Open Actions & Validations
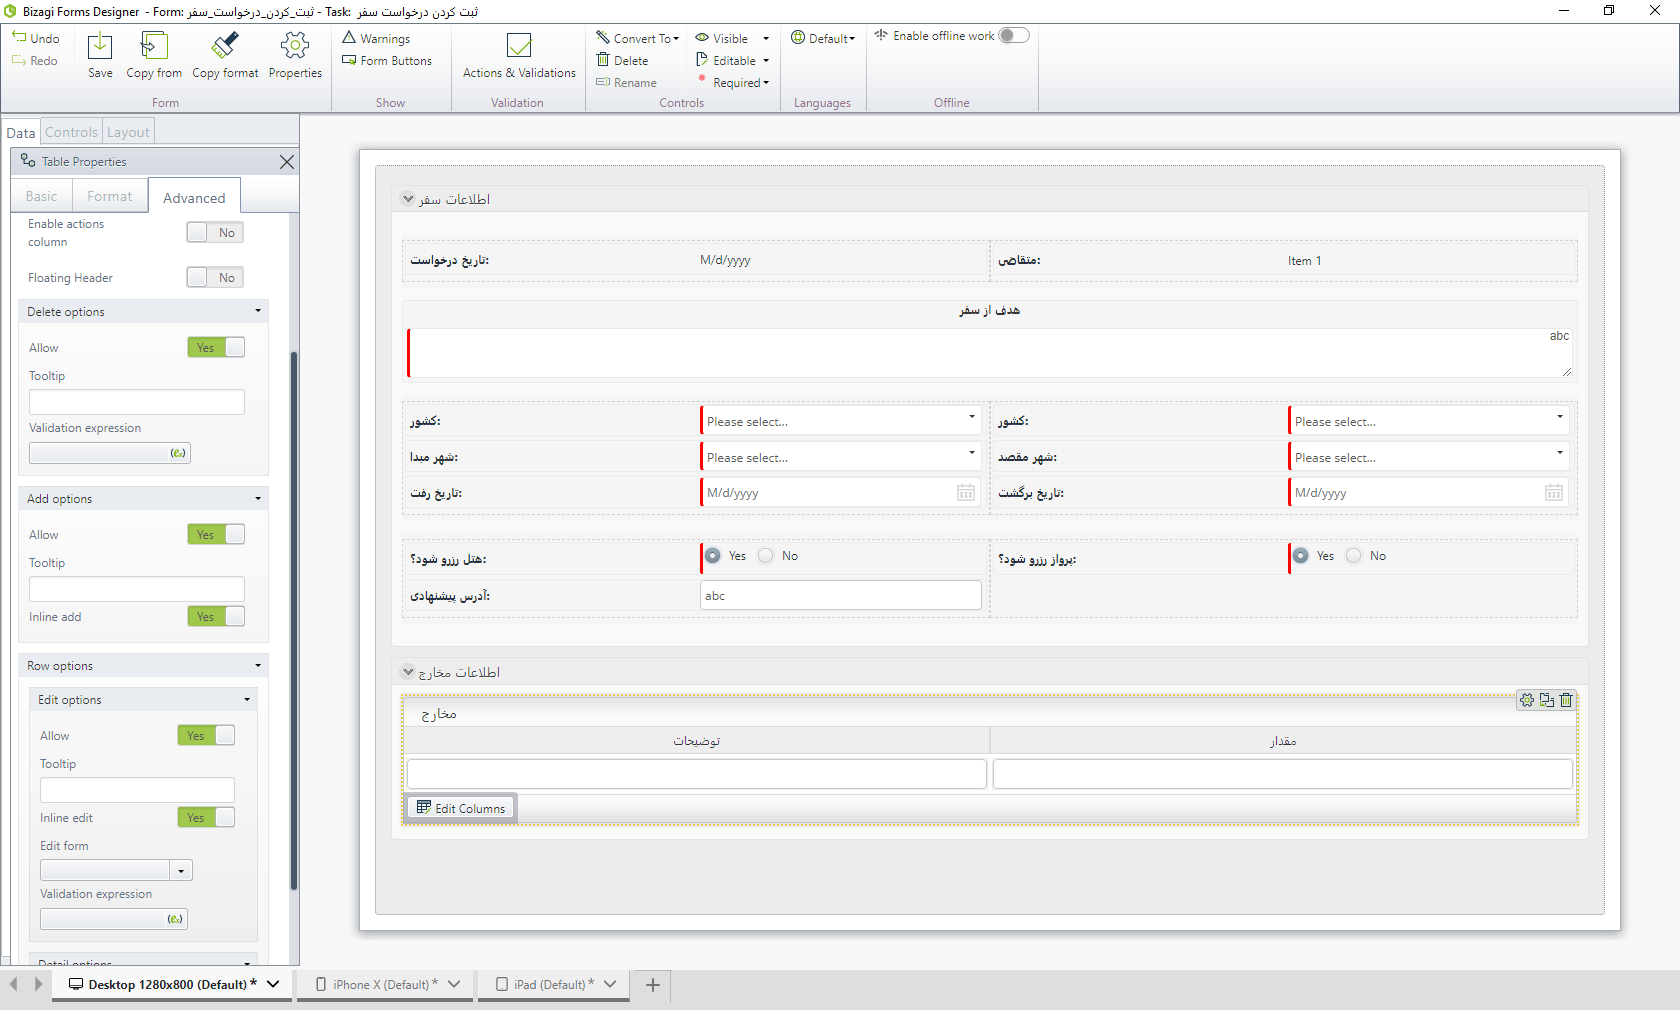 click(519, 56)
